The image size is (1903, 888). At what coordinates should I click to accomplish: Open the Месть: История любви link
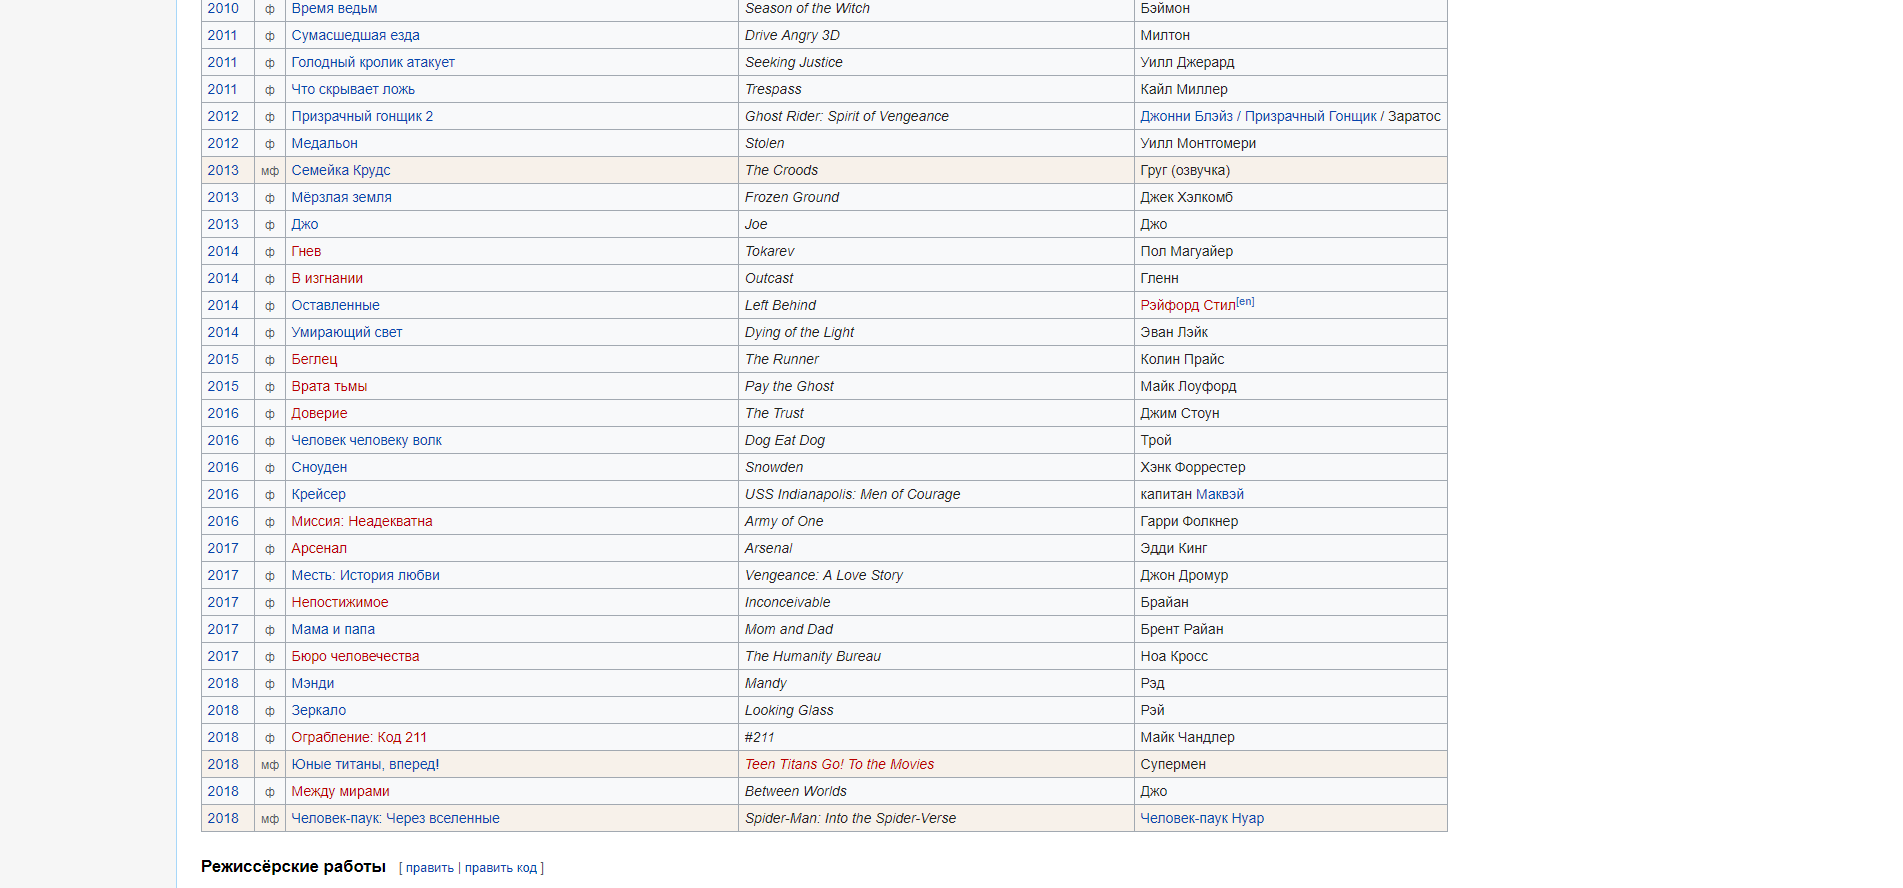pyautogui.click(x=365, y=575)
